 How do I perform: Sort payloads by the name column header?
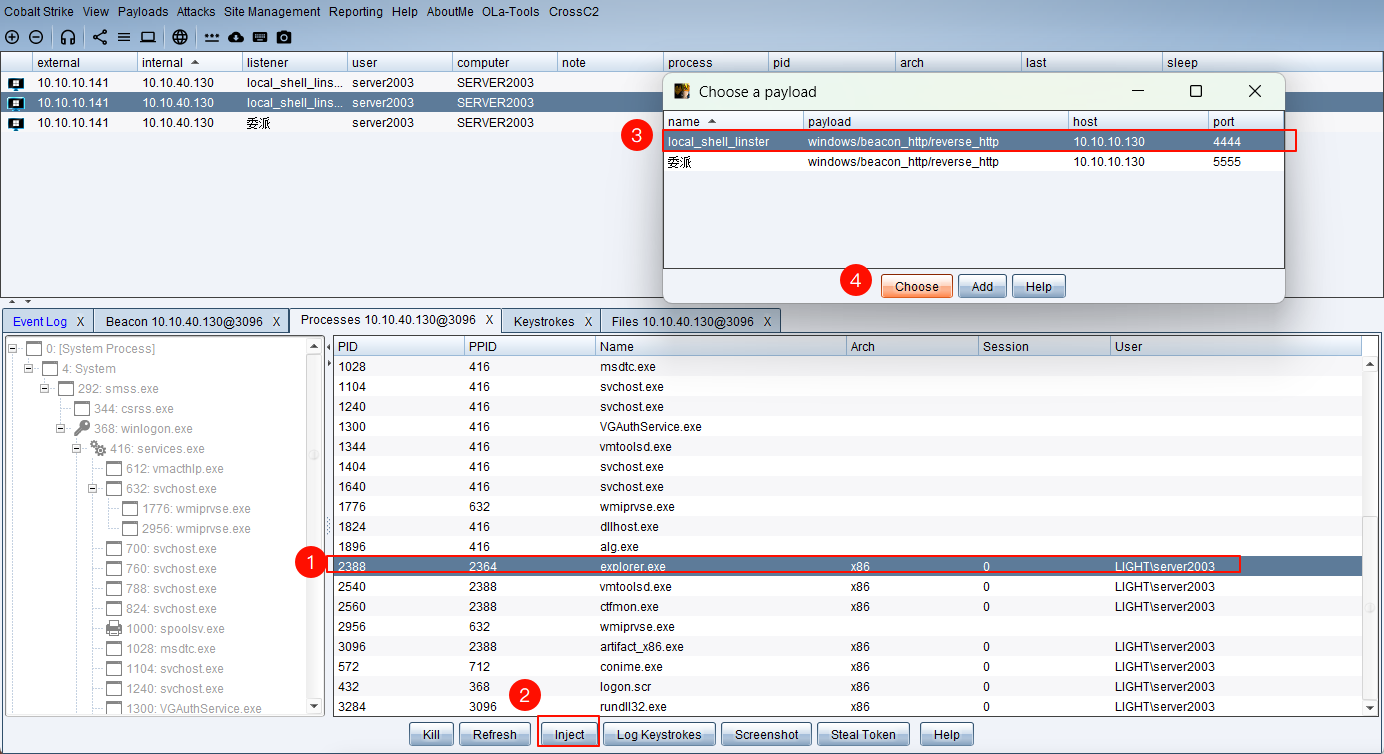(x=734, y=121)
